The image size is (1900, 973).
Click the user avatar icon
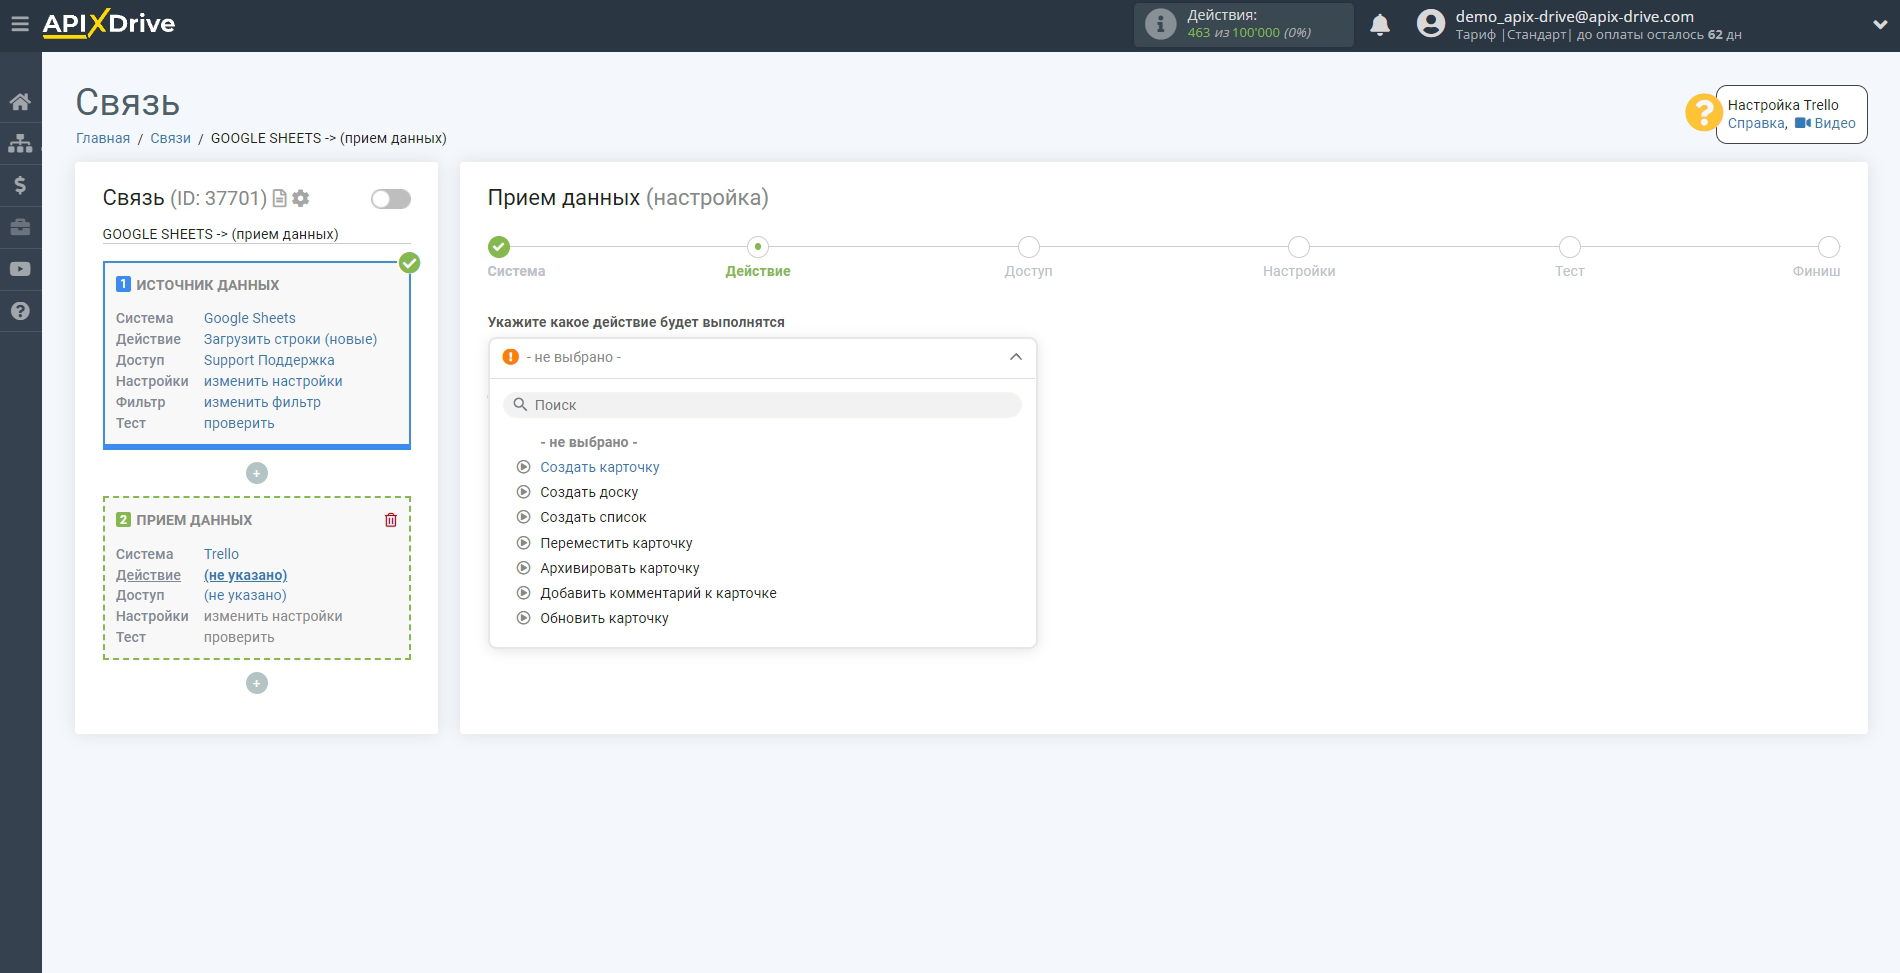coord(1431,24)
